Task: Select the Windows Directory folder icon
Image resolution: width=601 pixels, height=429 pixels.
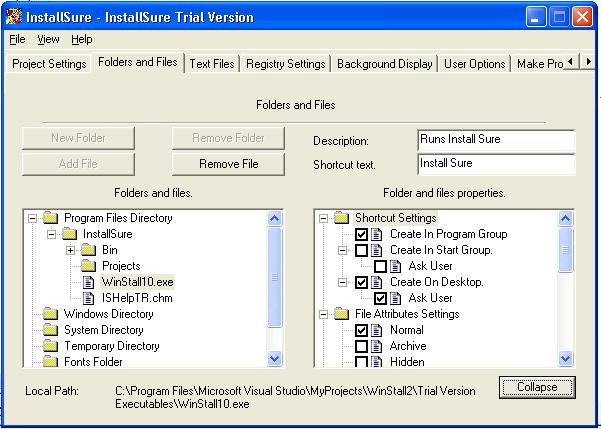Action: [50, 314]
